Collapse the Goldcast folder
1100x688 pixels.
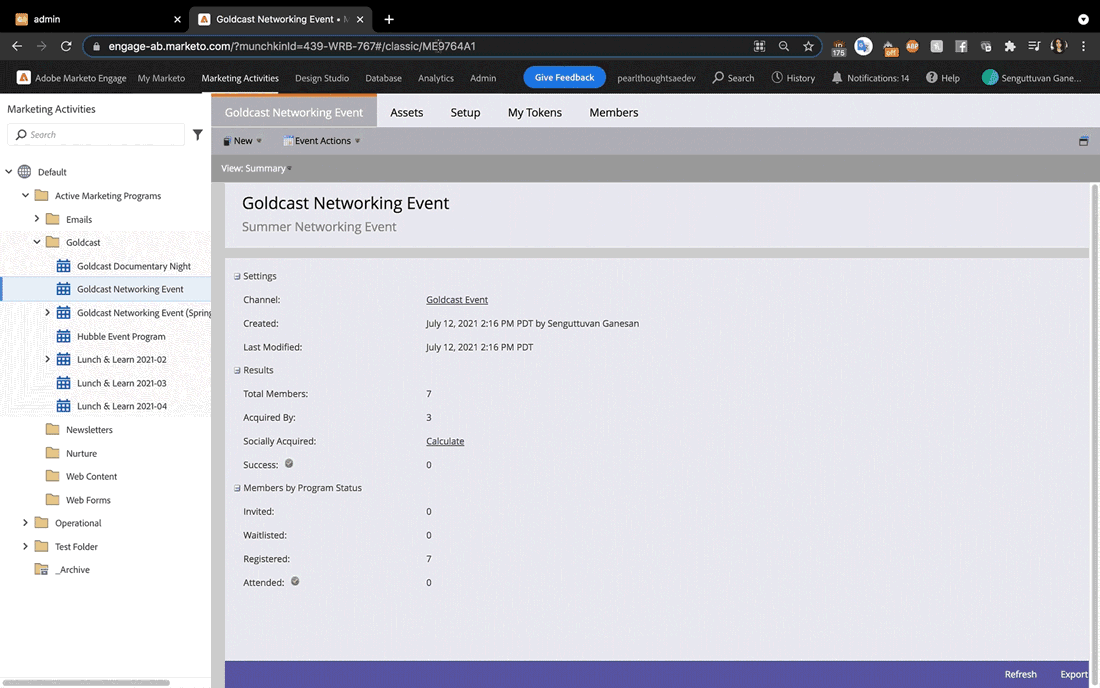point(36,242)
